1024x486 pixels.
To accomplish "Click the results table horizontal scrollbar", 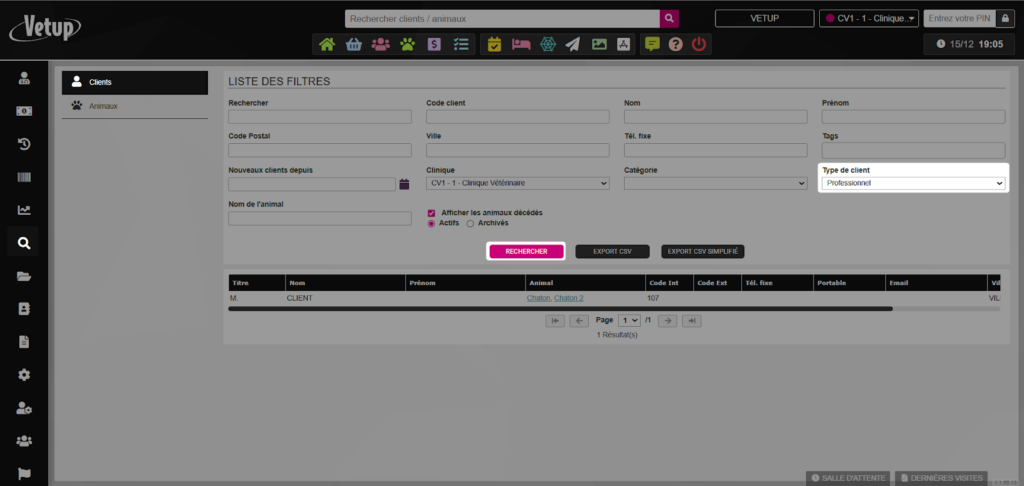I will pos(560,309).
